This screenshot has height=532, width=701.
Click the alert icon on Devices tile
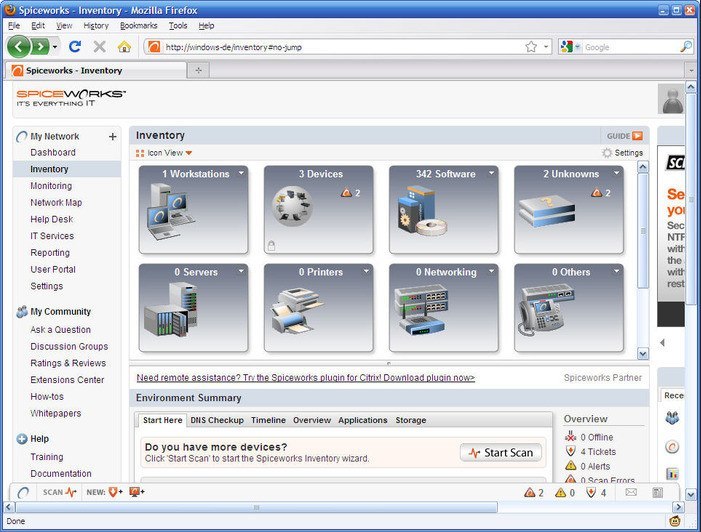click(x=346, y=193)
